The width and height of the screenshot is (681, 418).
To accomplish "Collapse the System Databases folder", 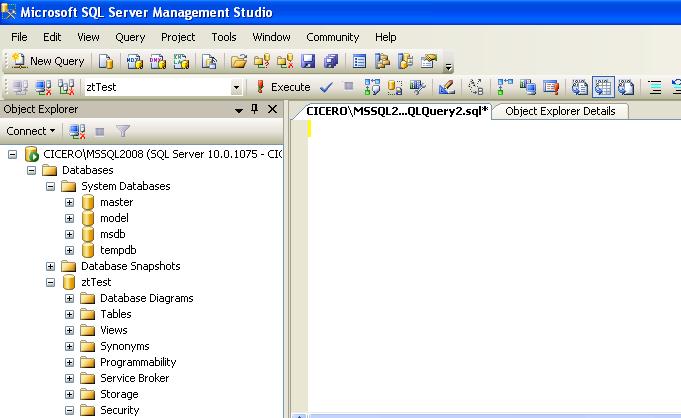I will [x=50, y=186].
